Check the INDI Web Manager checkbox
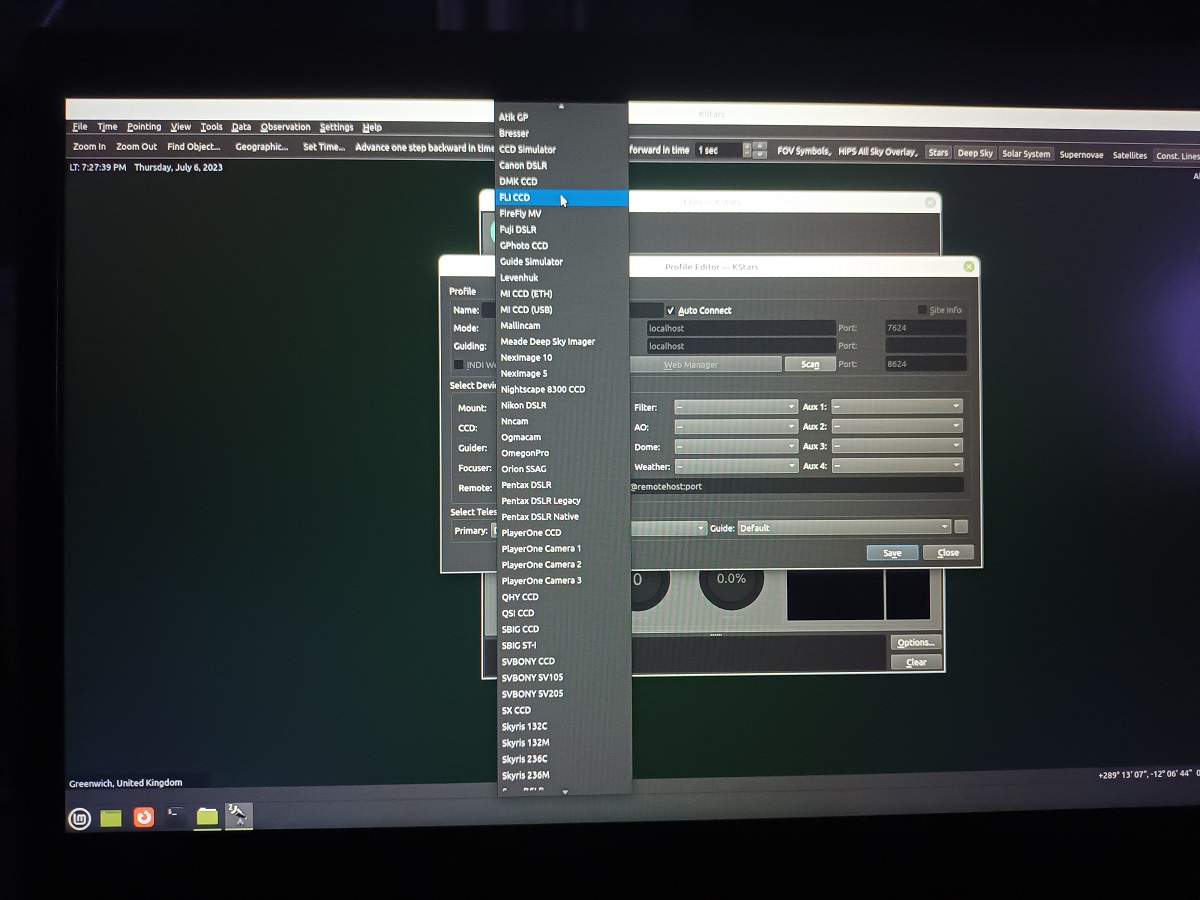The height and width of the screenshot is (900, 1200). [x=459, y=365]
